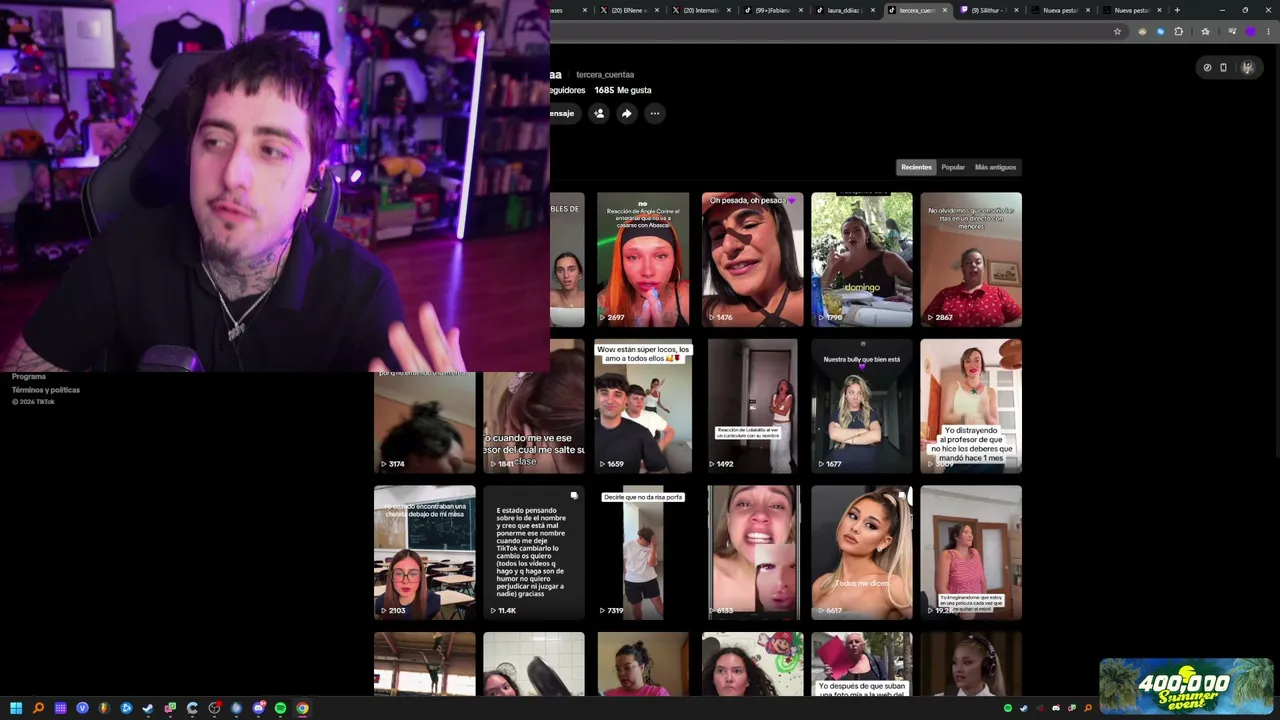Click the '1685 Me gusta' count

[x=622, y=90]
